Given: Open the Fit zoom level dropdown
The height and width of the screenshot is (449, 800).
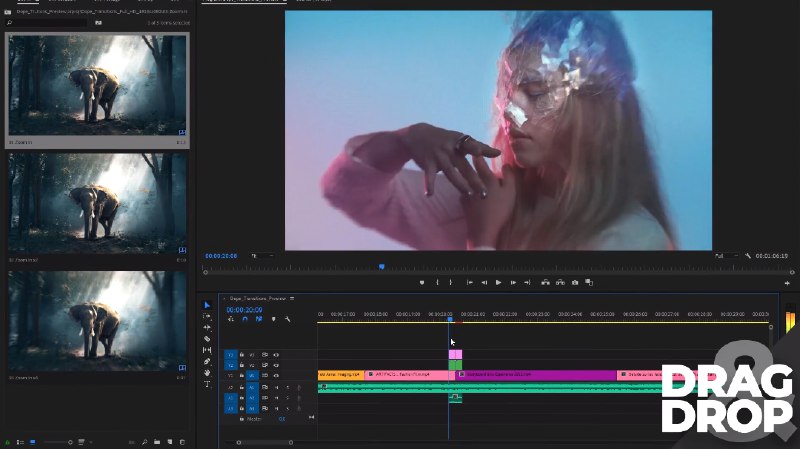Looking at the screenshot, I should 262,256.
